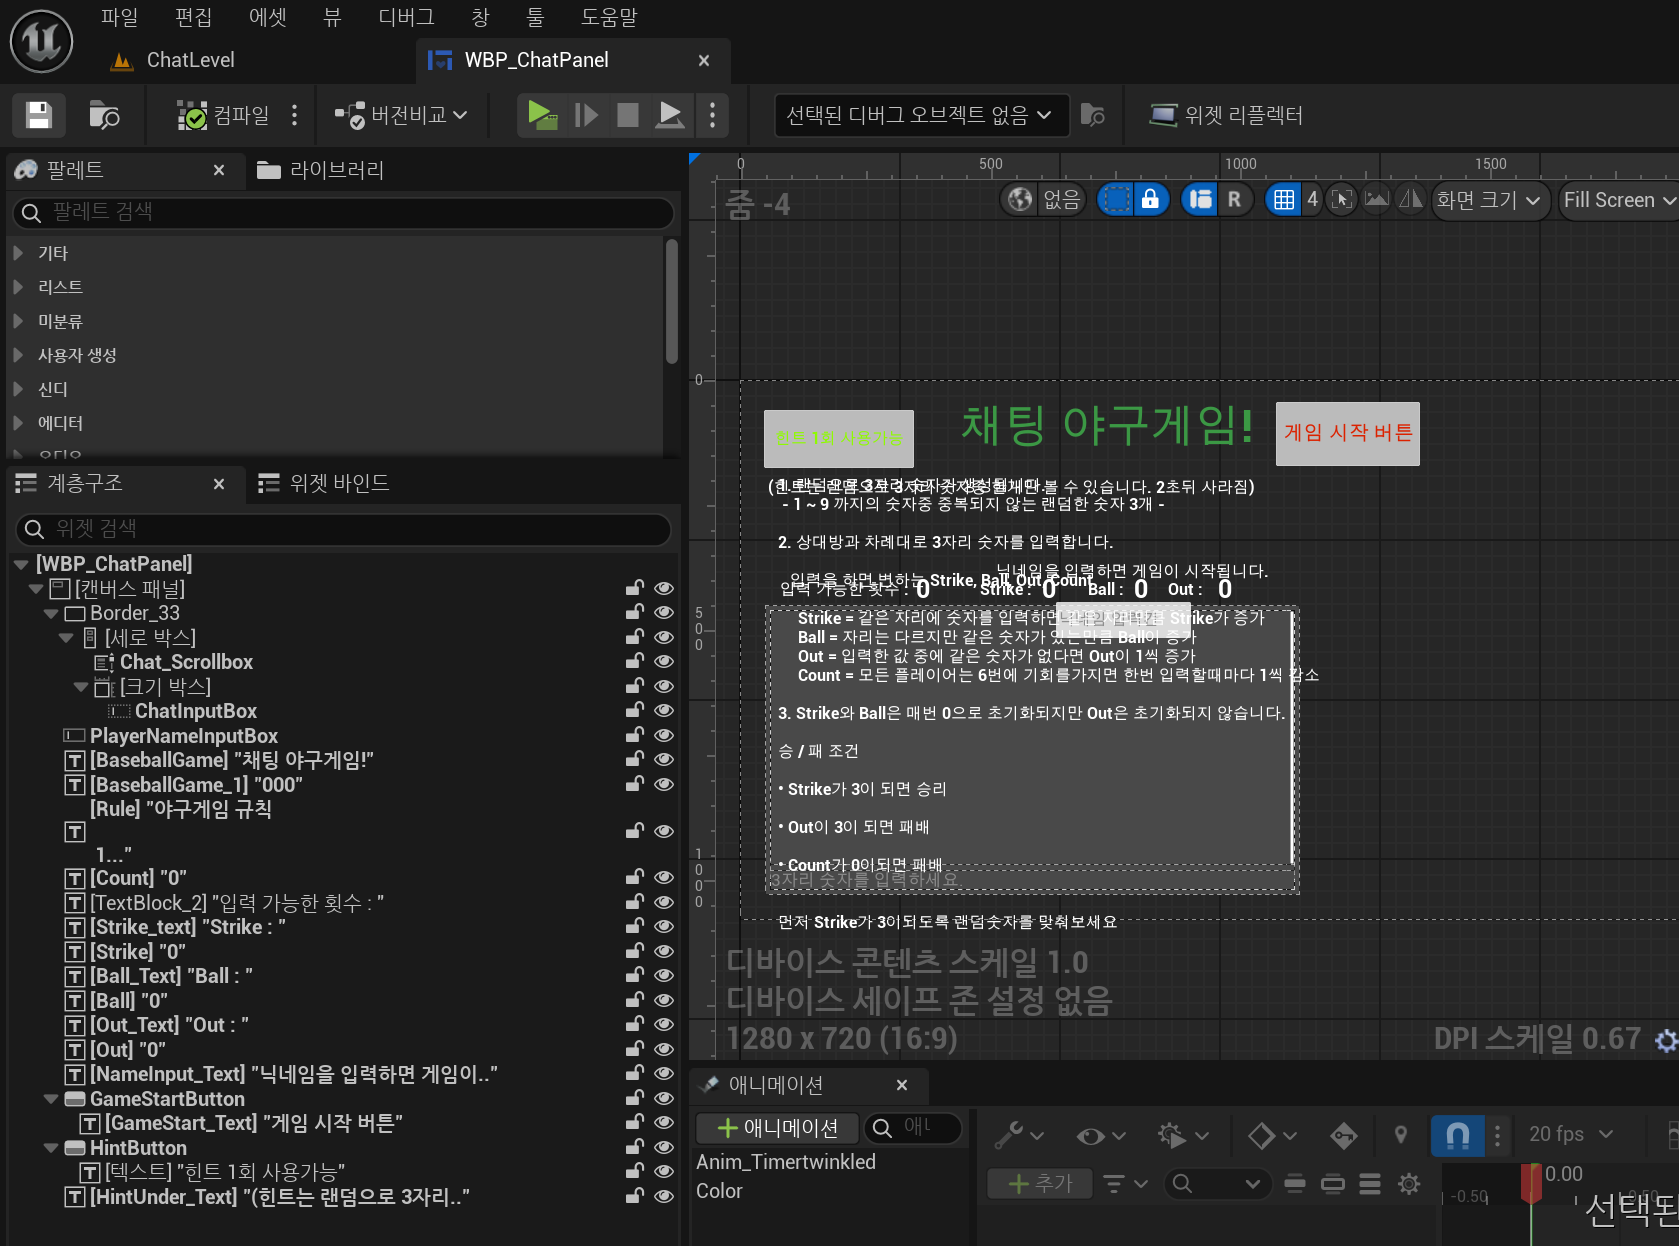The height and width of the screenshot is (1246, 1679).
Task: Expand the 리스트 palette category
Action: click(18, 287)
